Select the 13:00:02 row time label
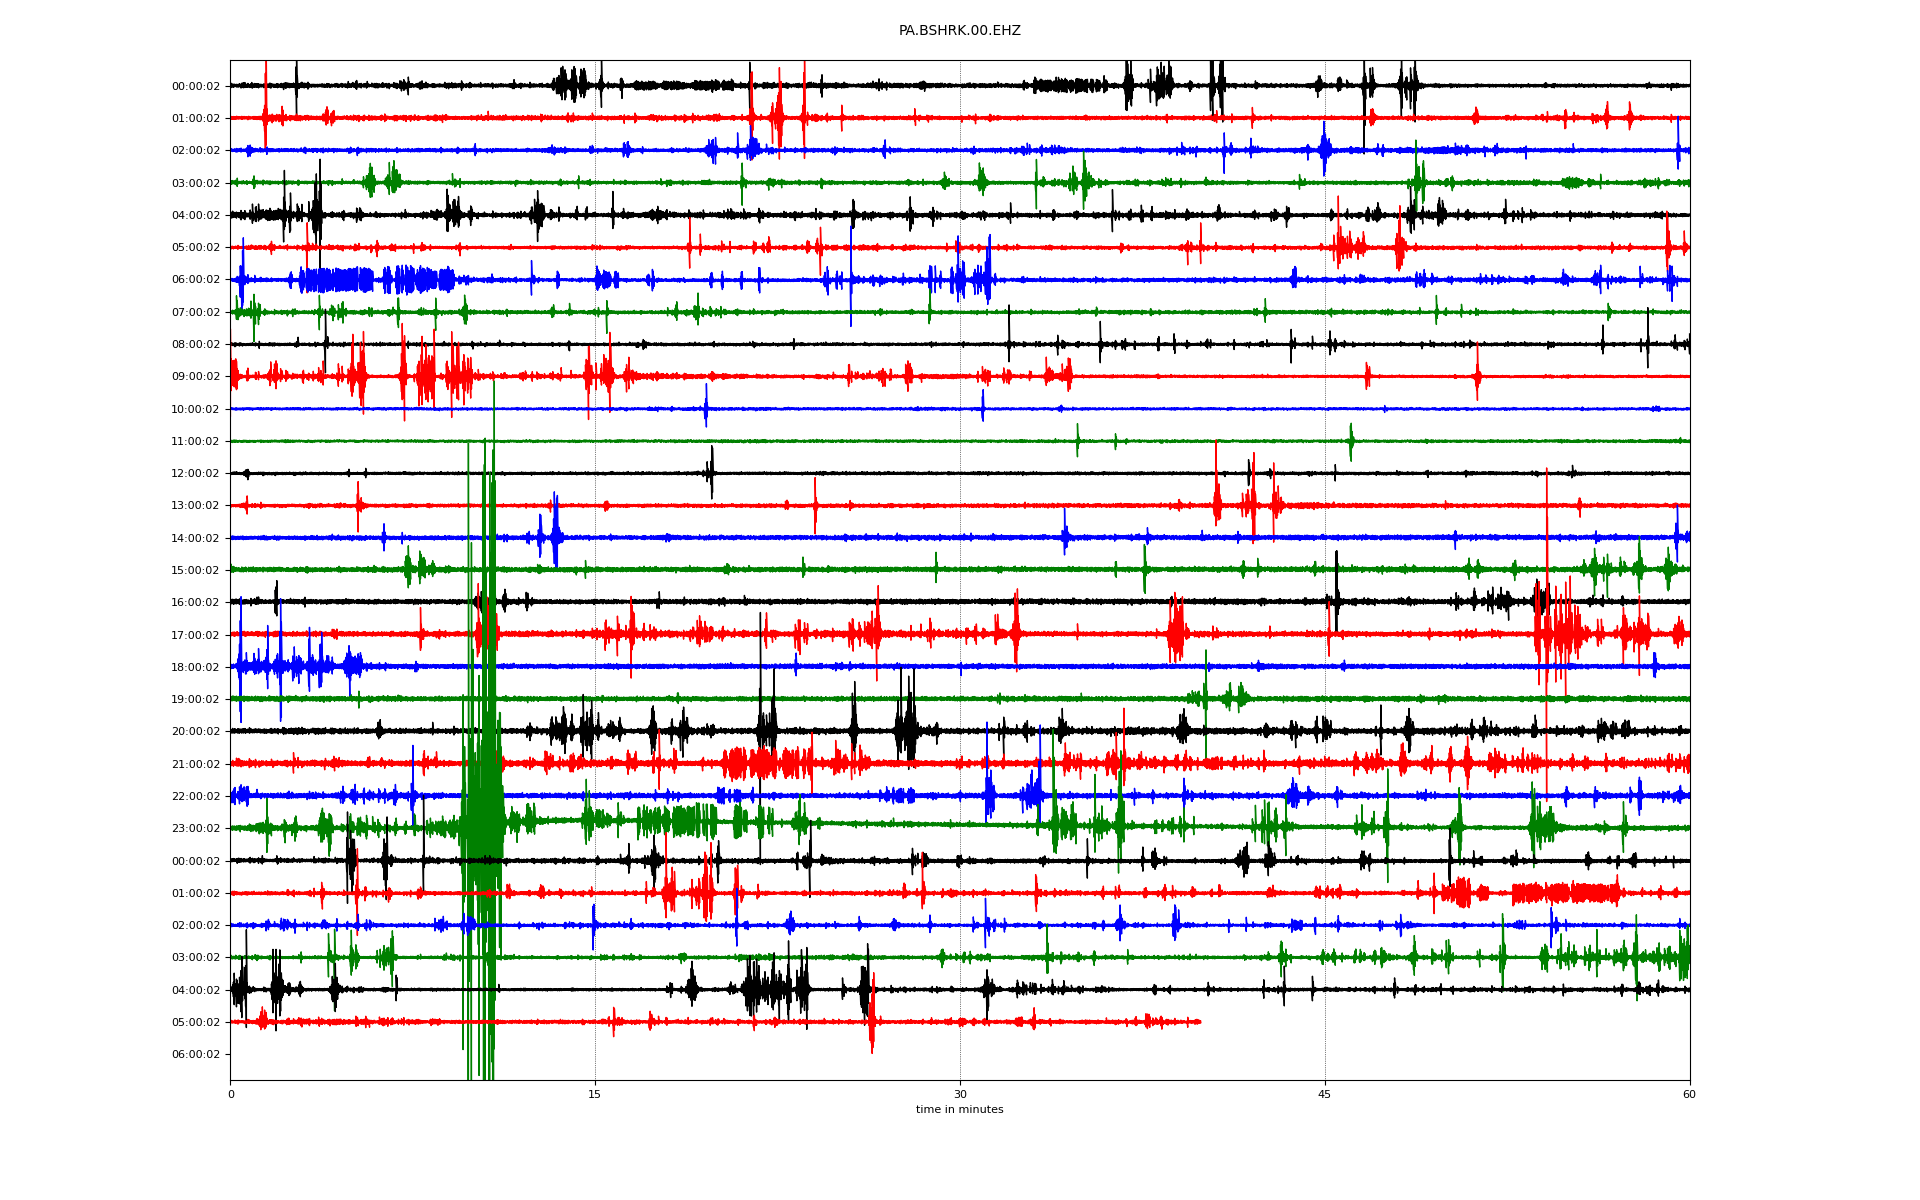Screen dimensions: 1920x1200 coord(195,506)
